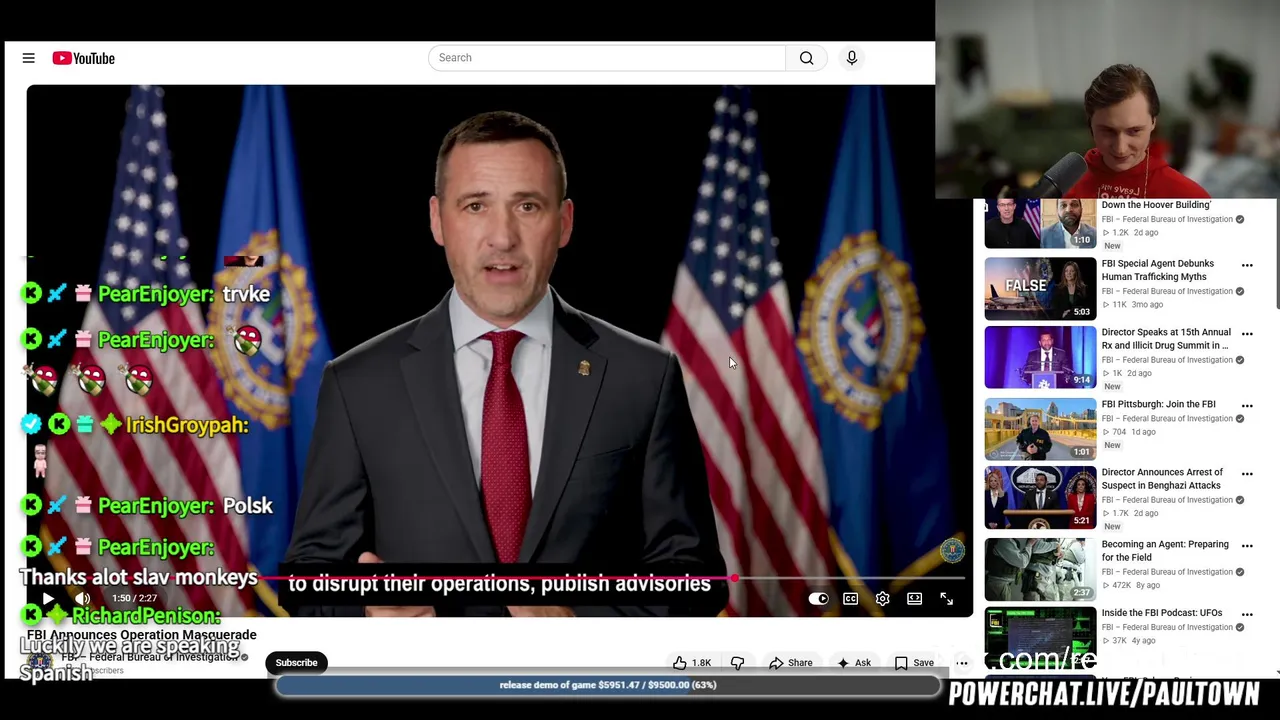Open more actions menu beside Save

[961, 662]
